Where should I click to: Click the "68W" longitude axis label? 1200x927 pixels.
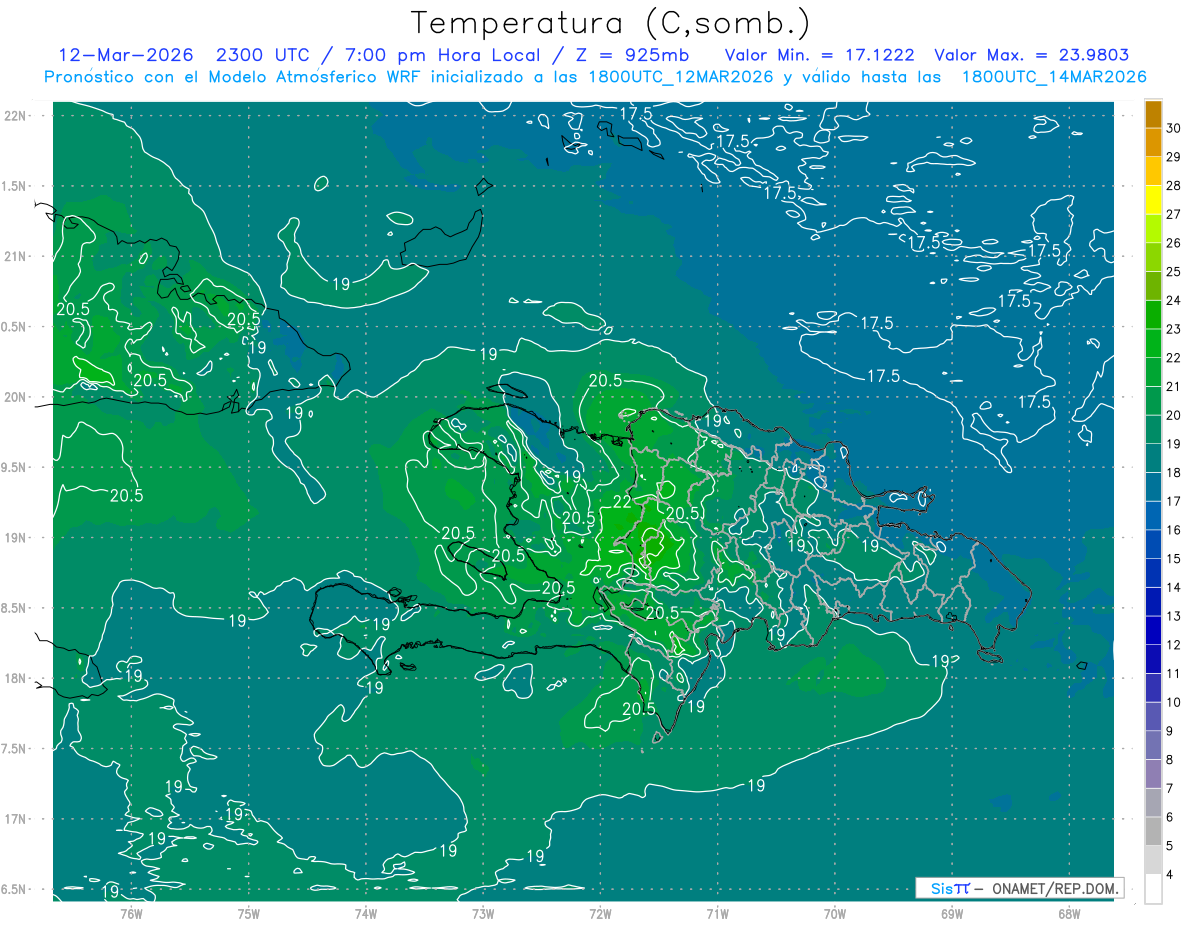1069,913
